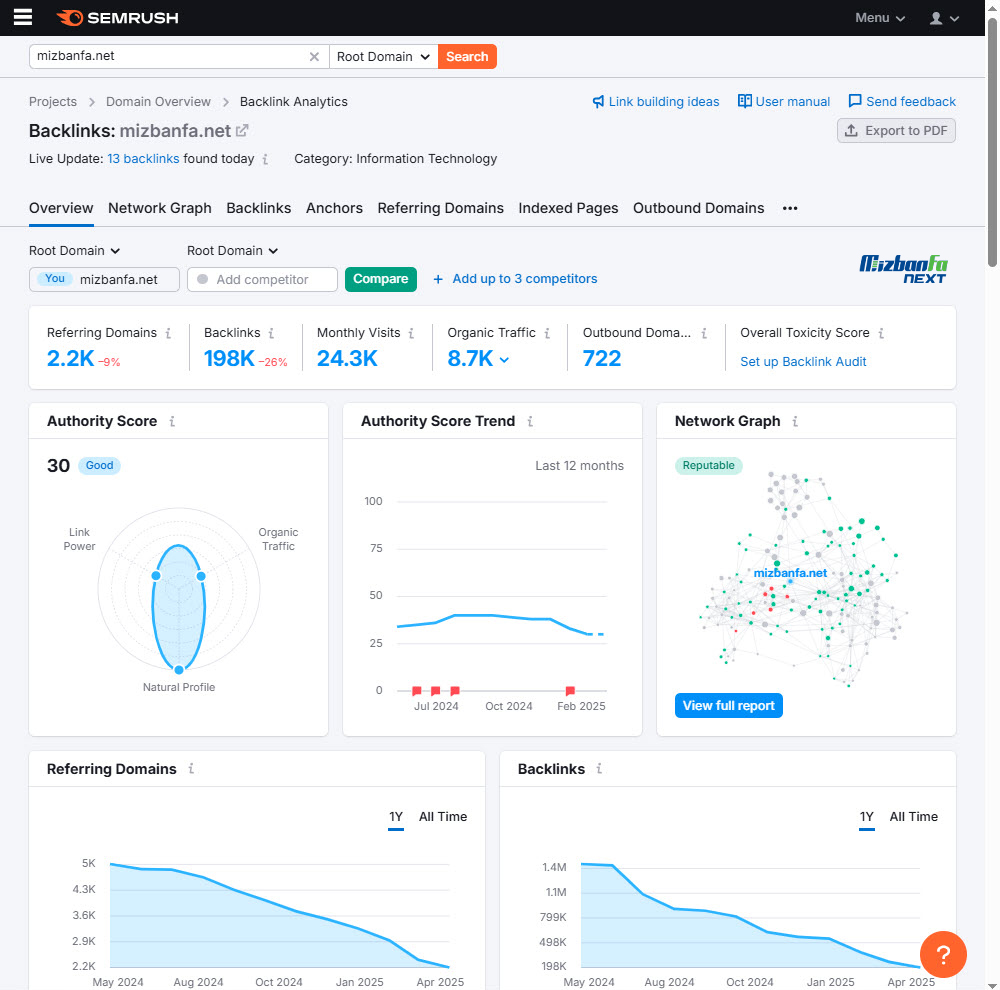Click Export to PDF button
Screen dimensions: 1000x990
896,131
